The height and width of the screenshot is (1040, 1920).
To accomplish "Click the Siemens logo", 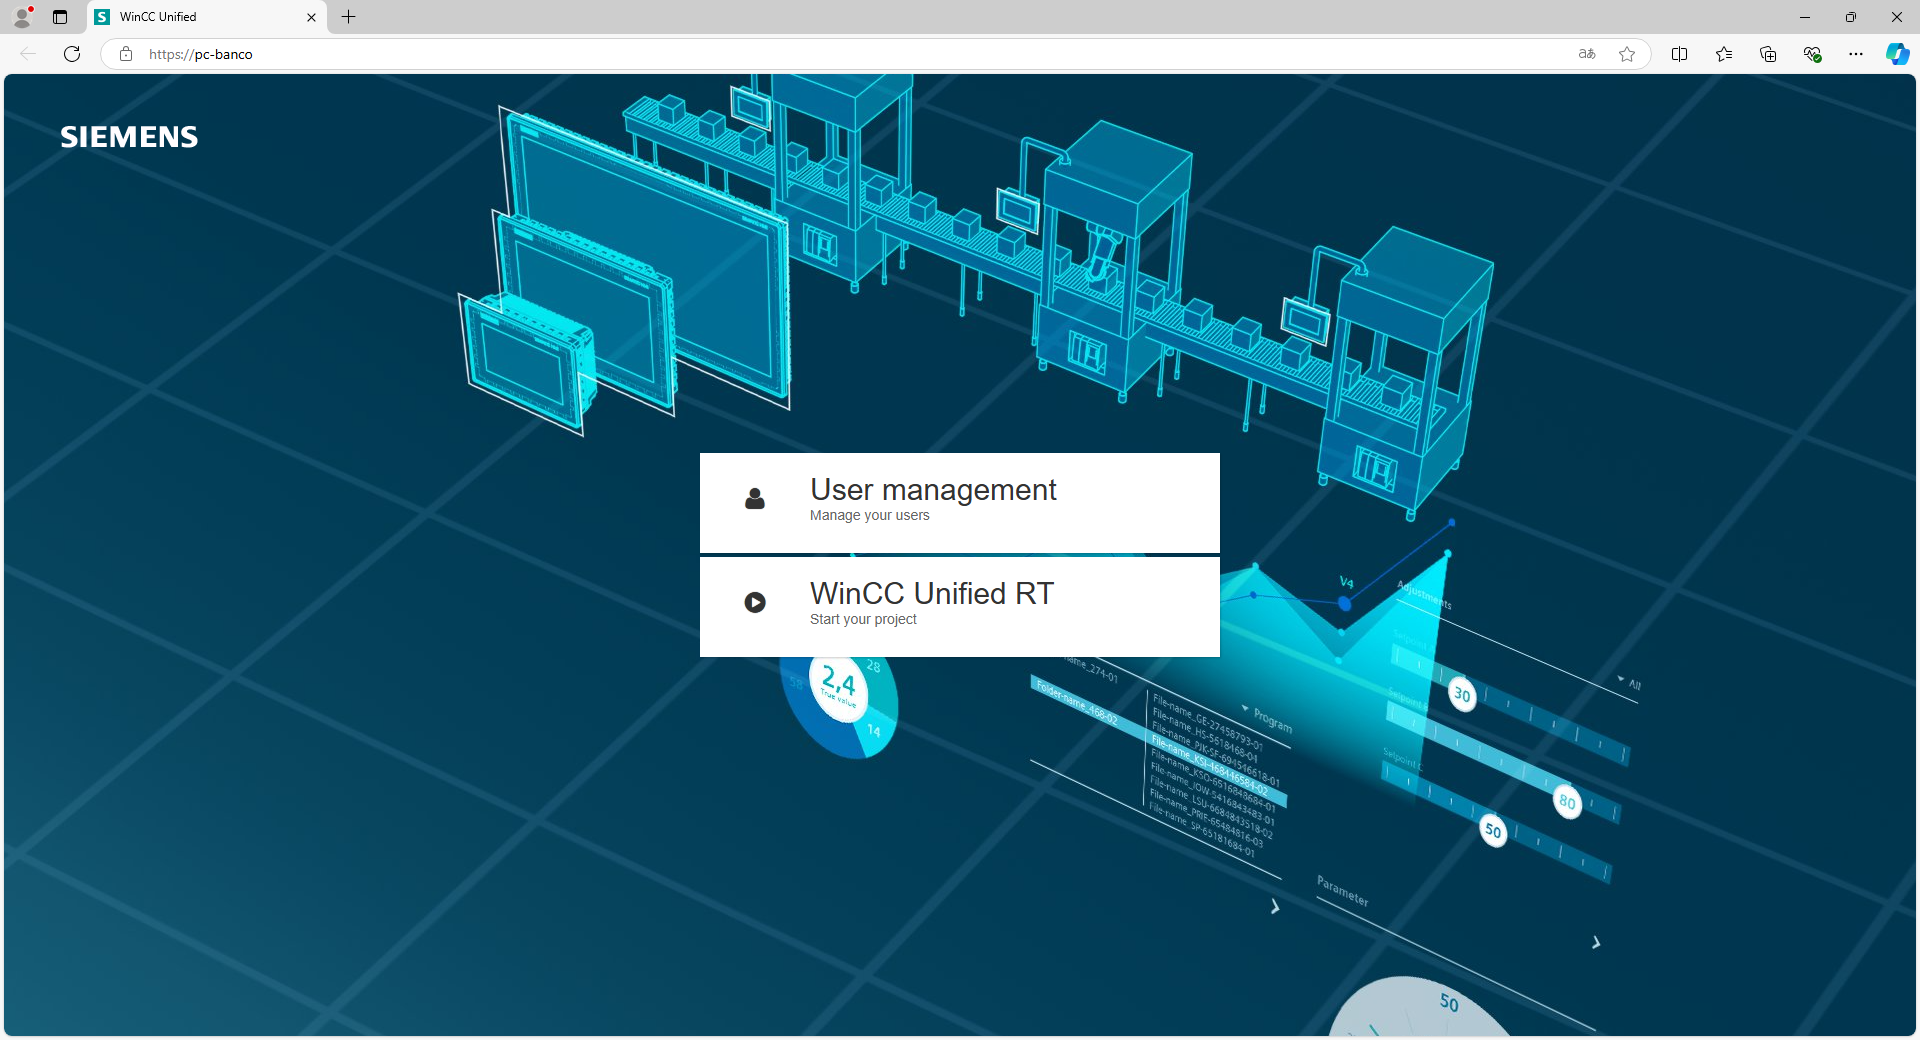I will click(129, 137).
